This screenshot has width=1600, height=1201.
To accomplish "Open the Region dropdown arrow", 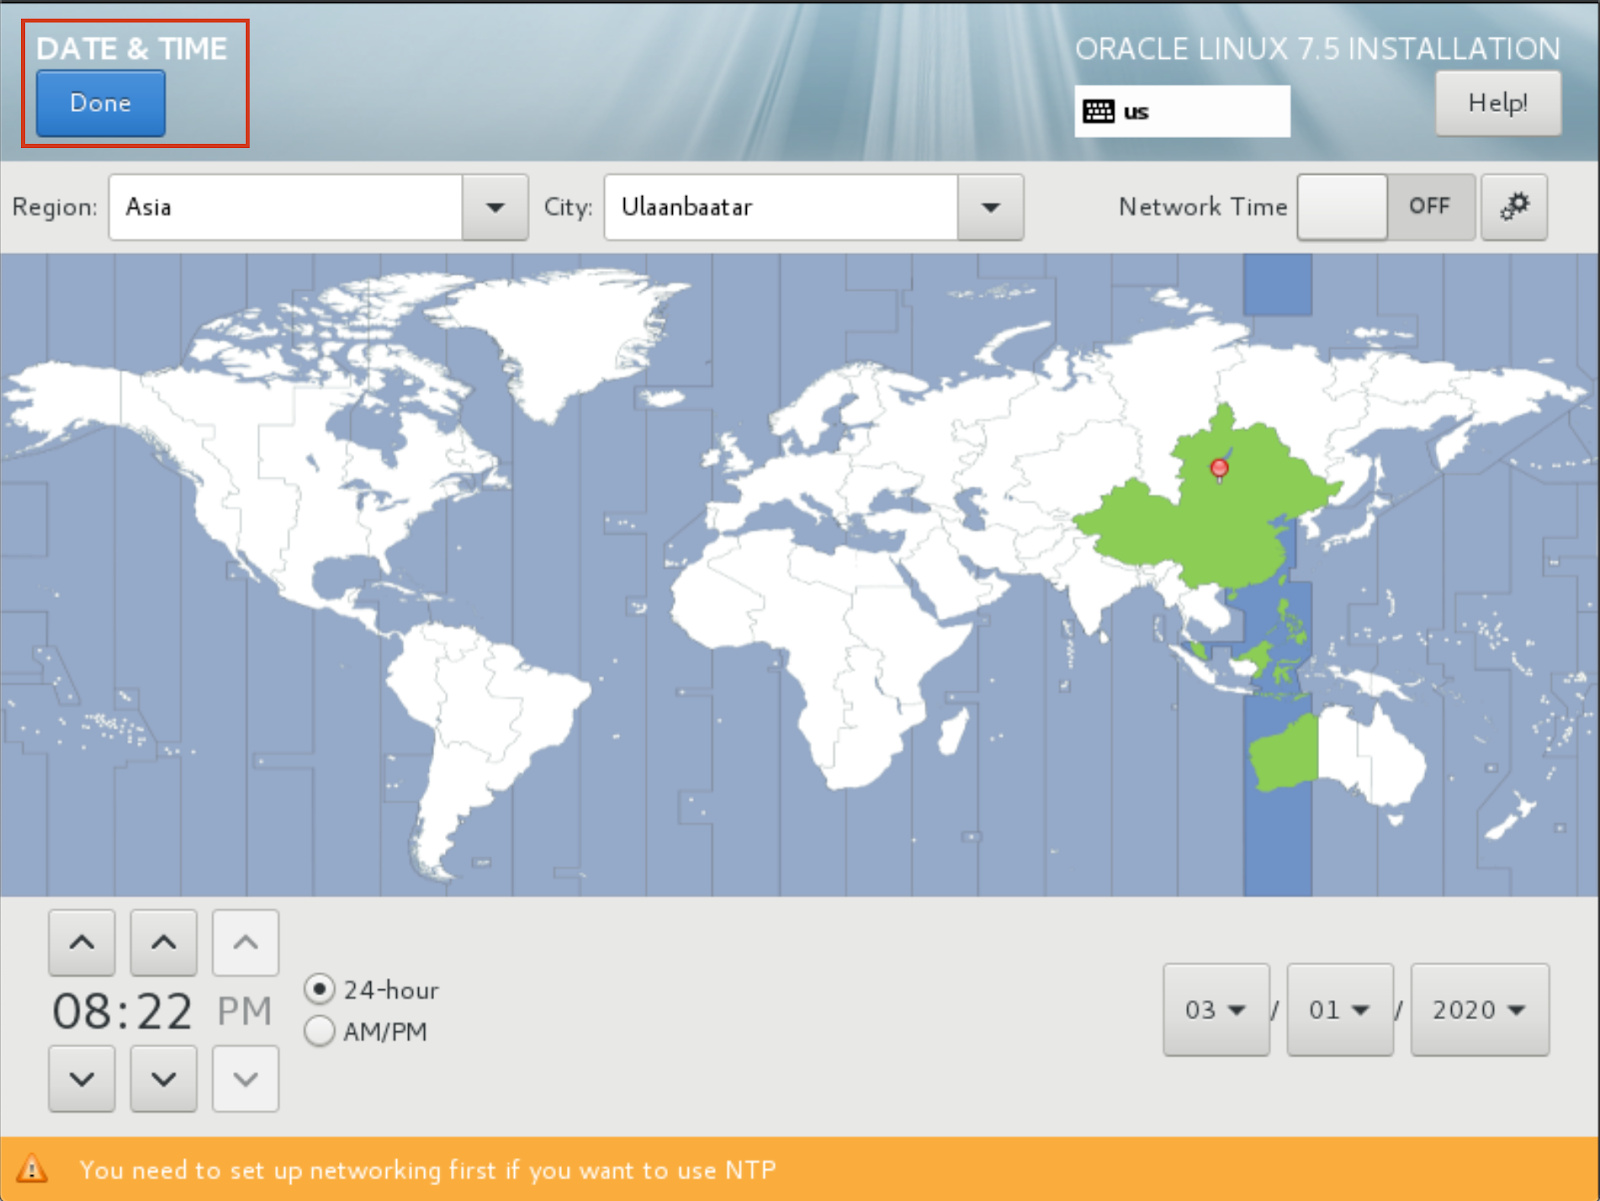I will (495, 207).
